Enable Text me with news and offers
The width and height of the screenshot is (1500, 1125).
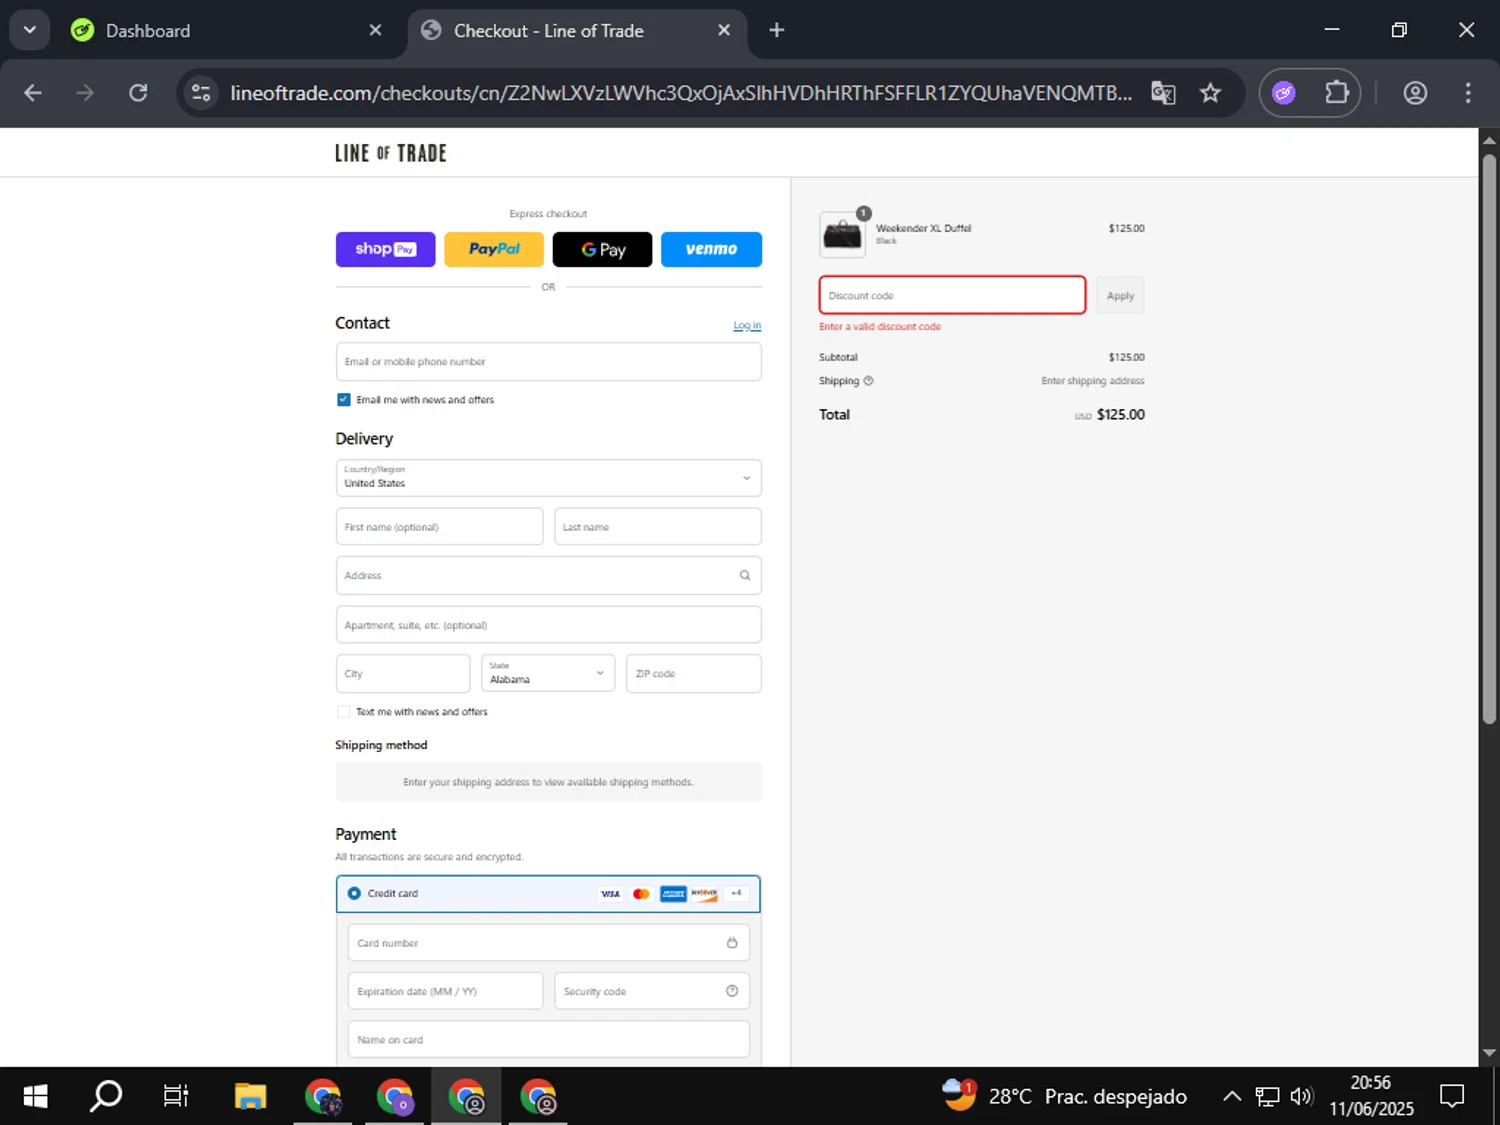coord(344,712)
